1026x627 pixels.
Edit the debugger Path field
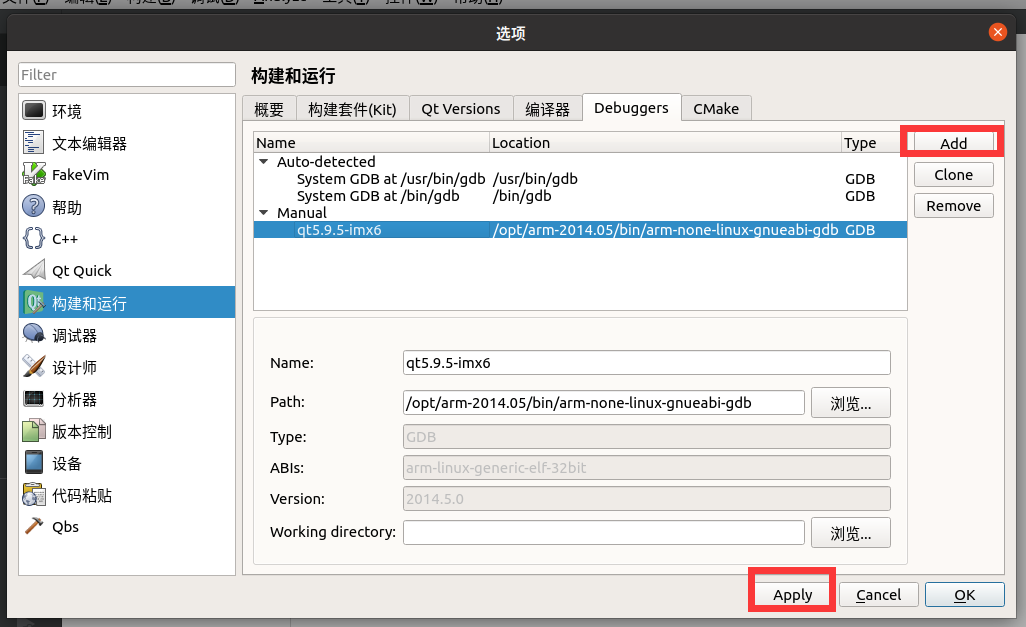[x=603, y=403]
